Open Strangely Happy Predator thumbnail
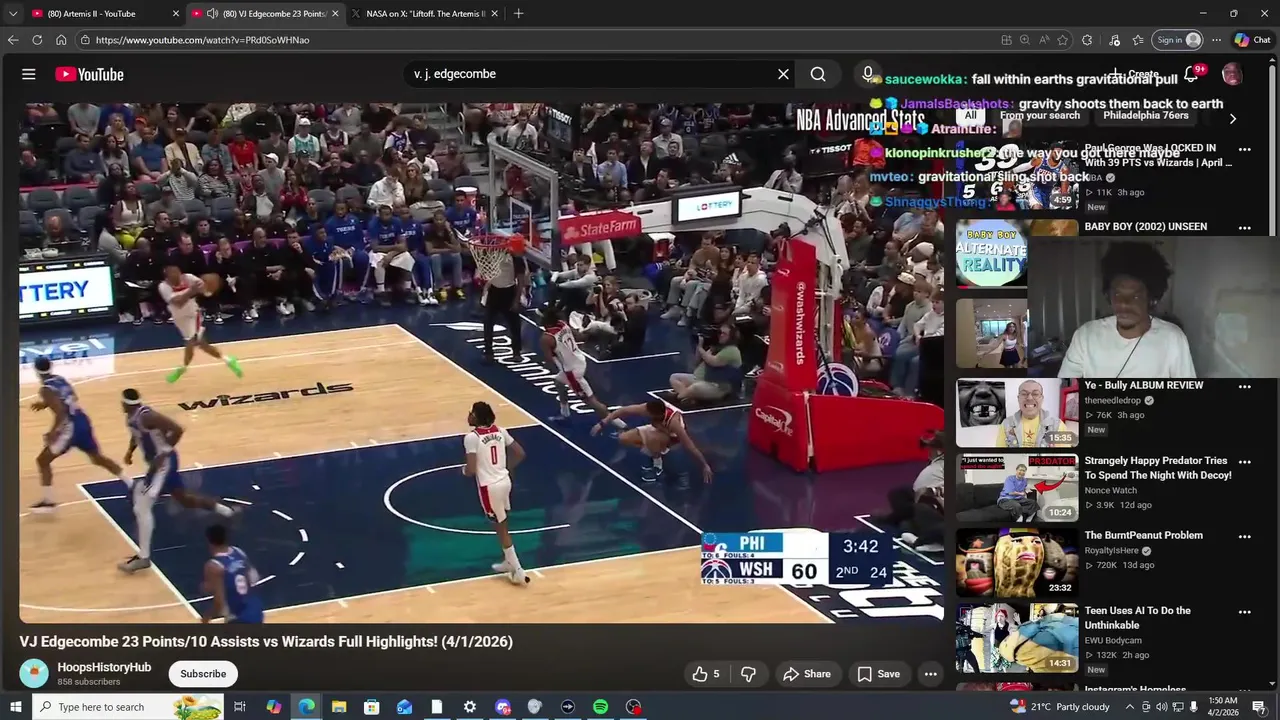 (x=1017, y=488)
